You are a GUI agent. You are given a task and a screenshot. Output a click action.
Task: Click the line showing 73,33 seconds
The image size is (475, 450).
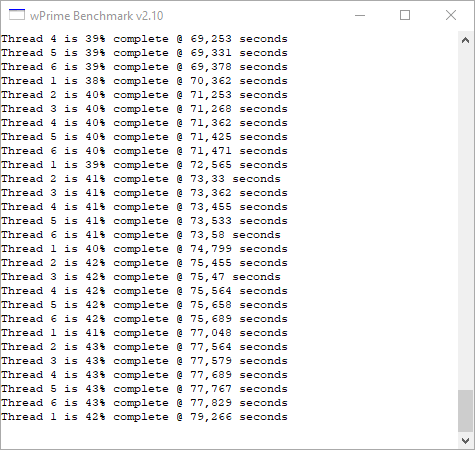click(x=141, y=179)
